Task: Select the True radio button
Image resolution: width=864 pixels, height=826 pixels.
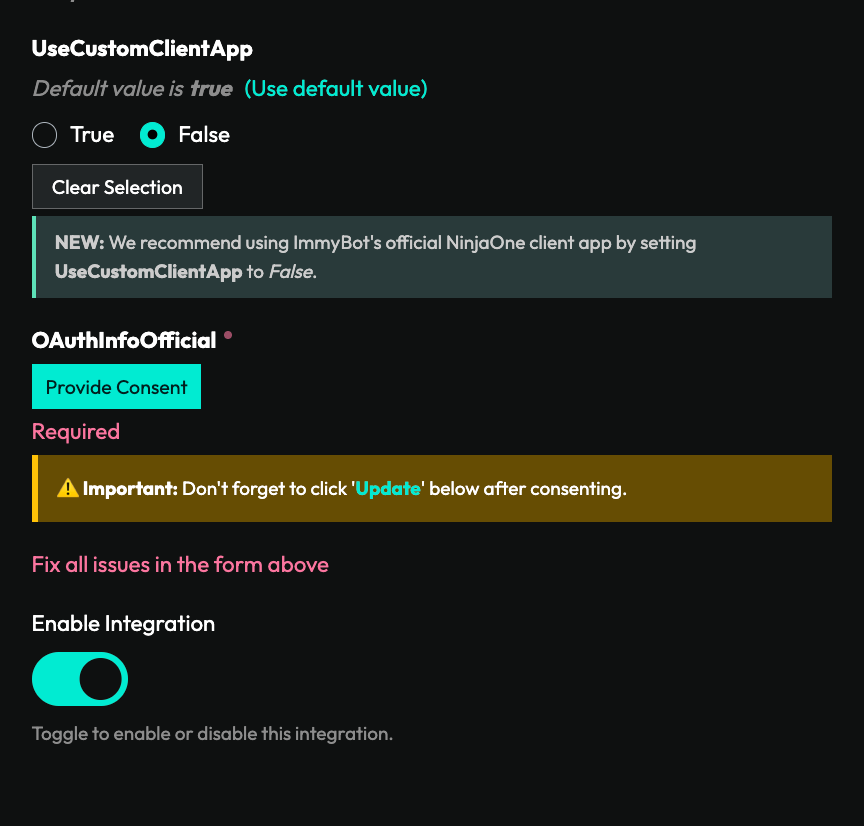Action: 44,134
